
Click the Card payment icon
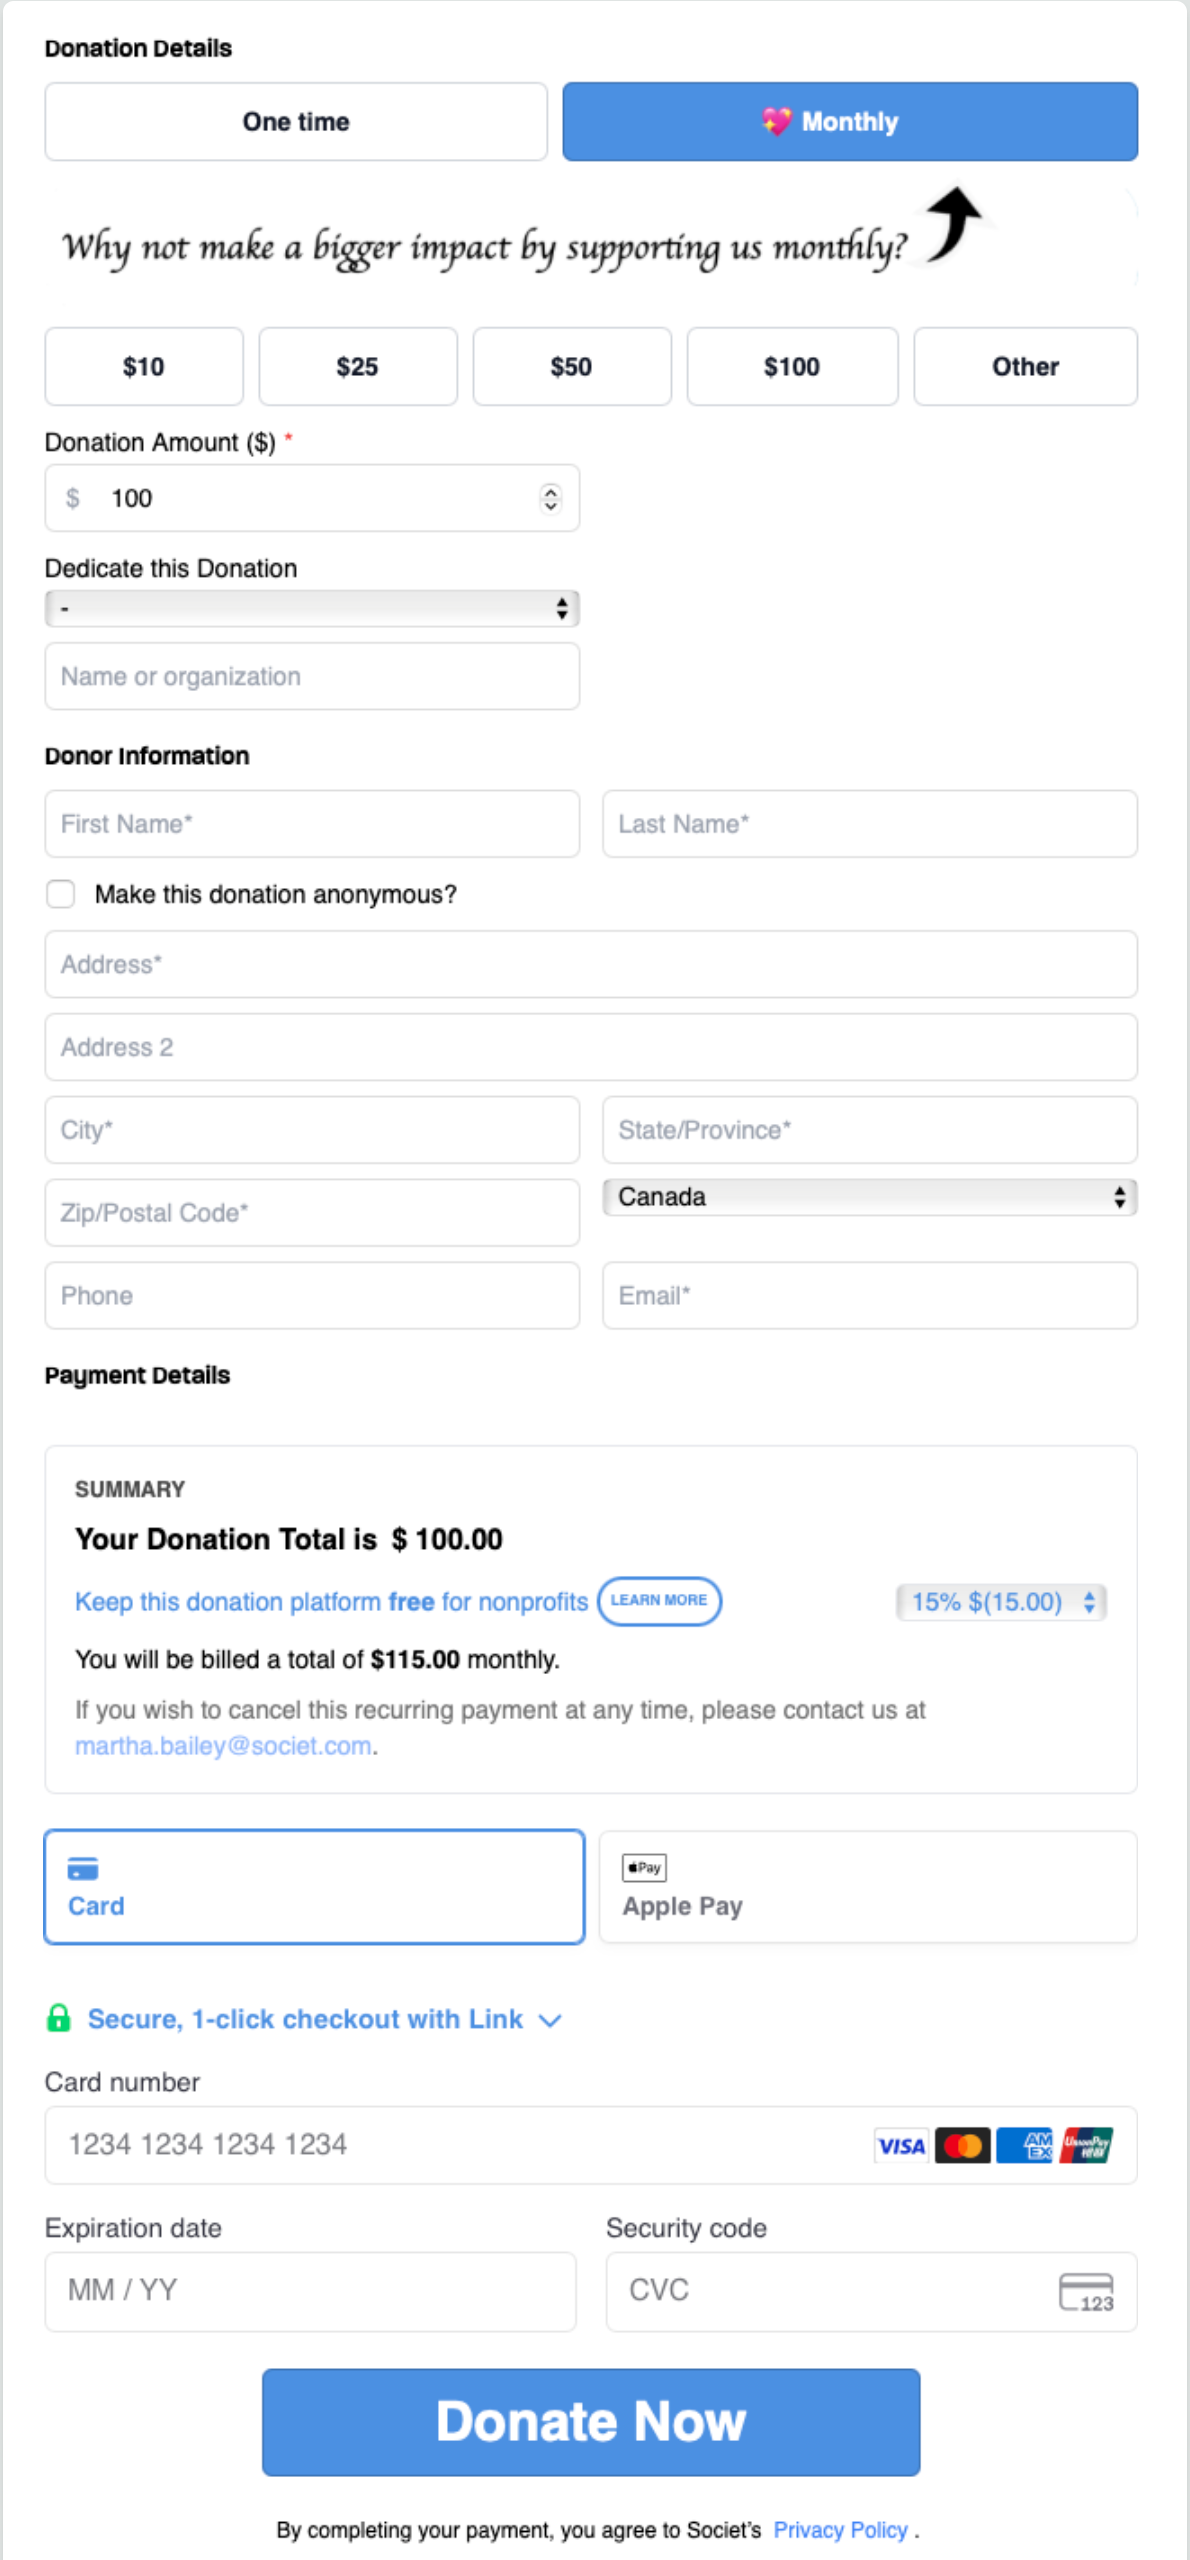coord(83,1868)
